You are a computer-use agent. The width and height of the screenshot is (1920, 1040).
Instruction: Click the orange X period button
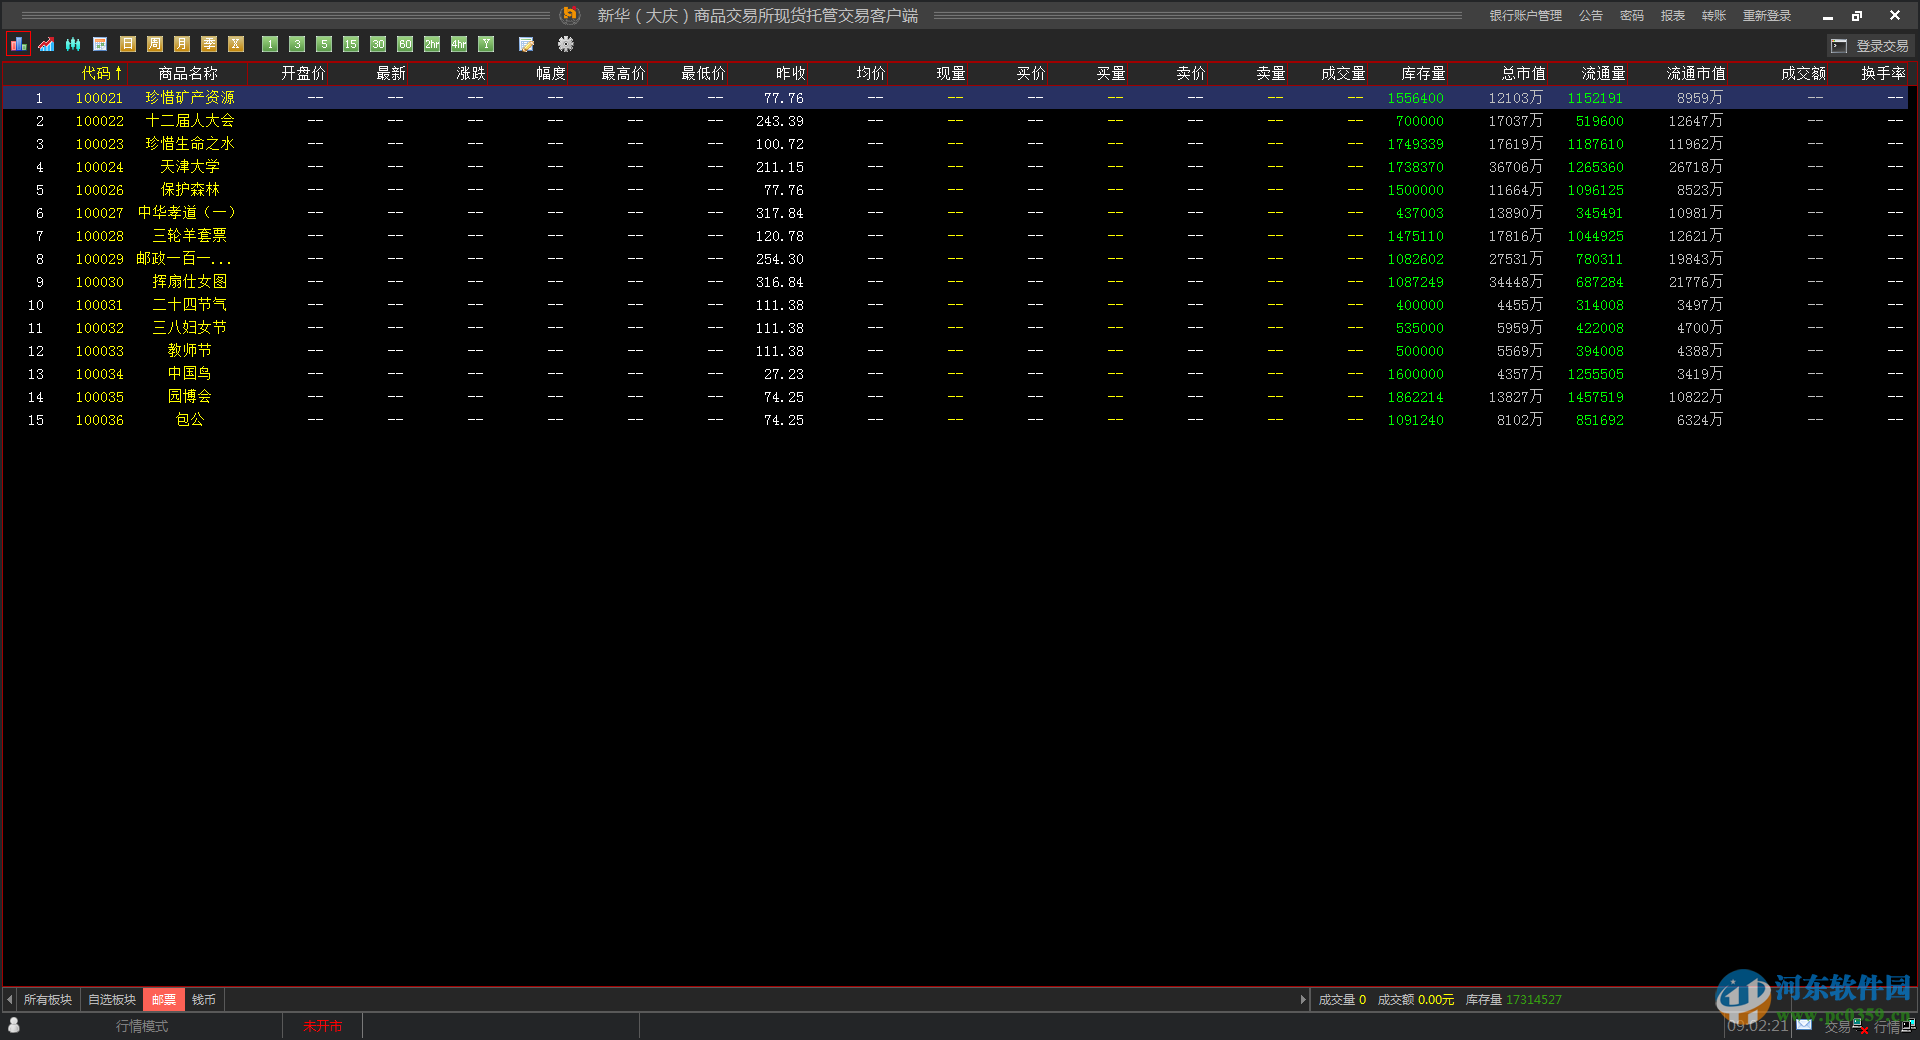pyautogui.click(x=236, y=44)
